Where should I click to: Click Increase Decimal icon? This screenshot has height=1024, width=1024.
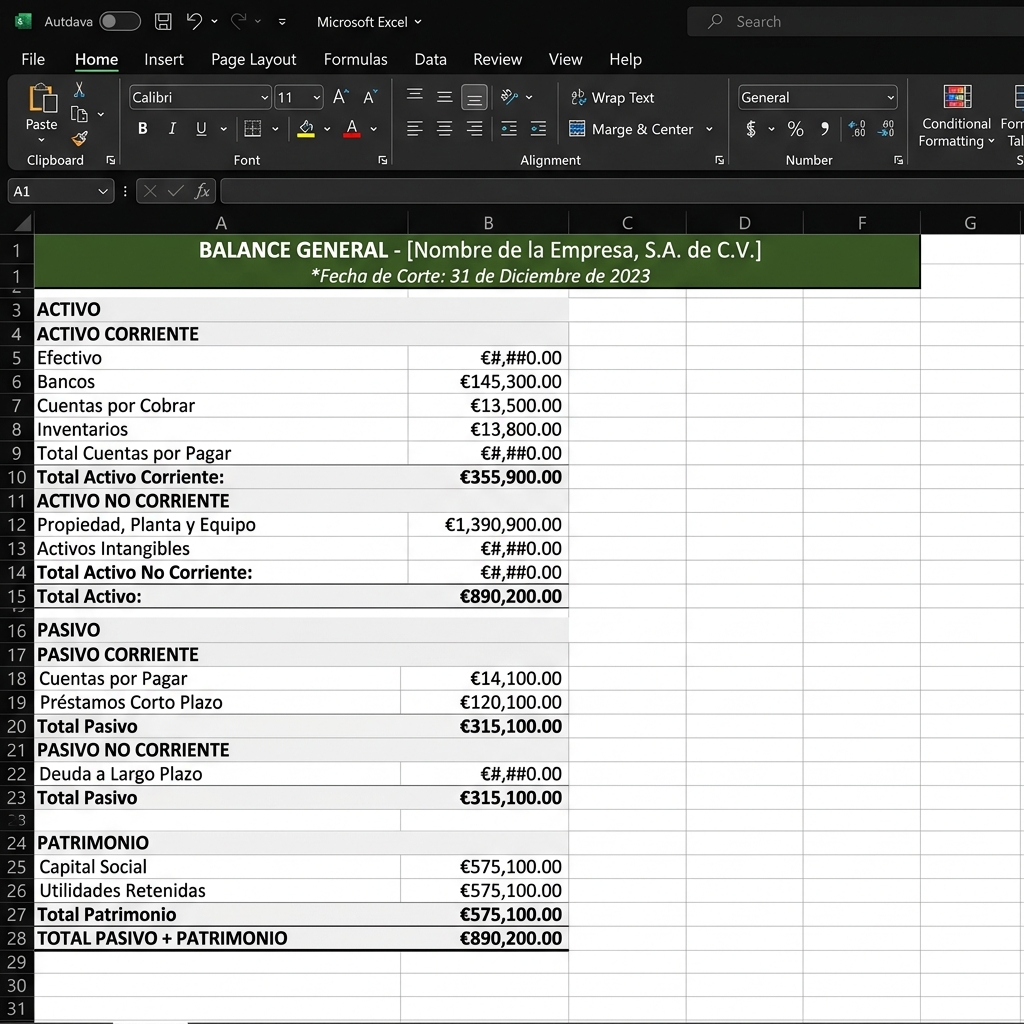857,129
